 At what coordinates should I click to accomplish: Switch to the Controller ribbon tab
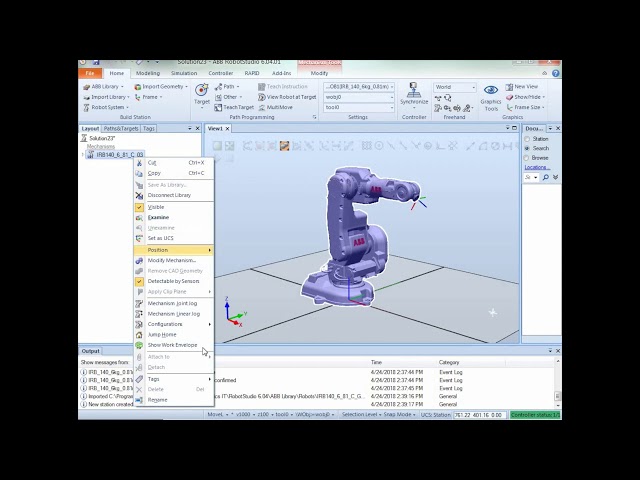click(221, 73)
